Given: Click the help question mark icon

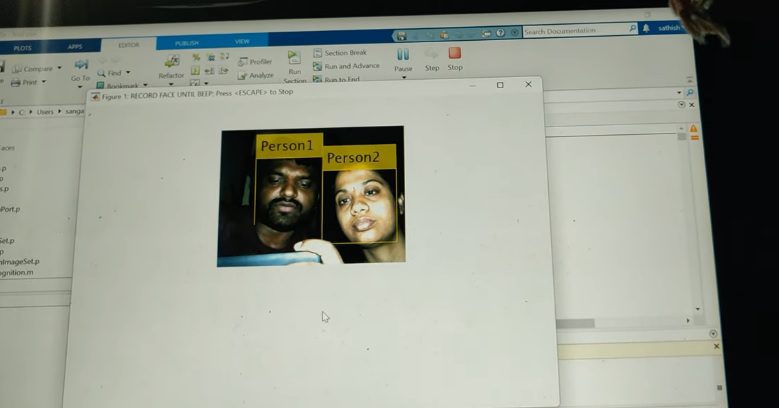Looking at the screenshot, I should 500,33.
